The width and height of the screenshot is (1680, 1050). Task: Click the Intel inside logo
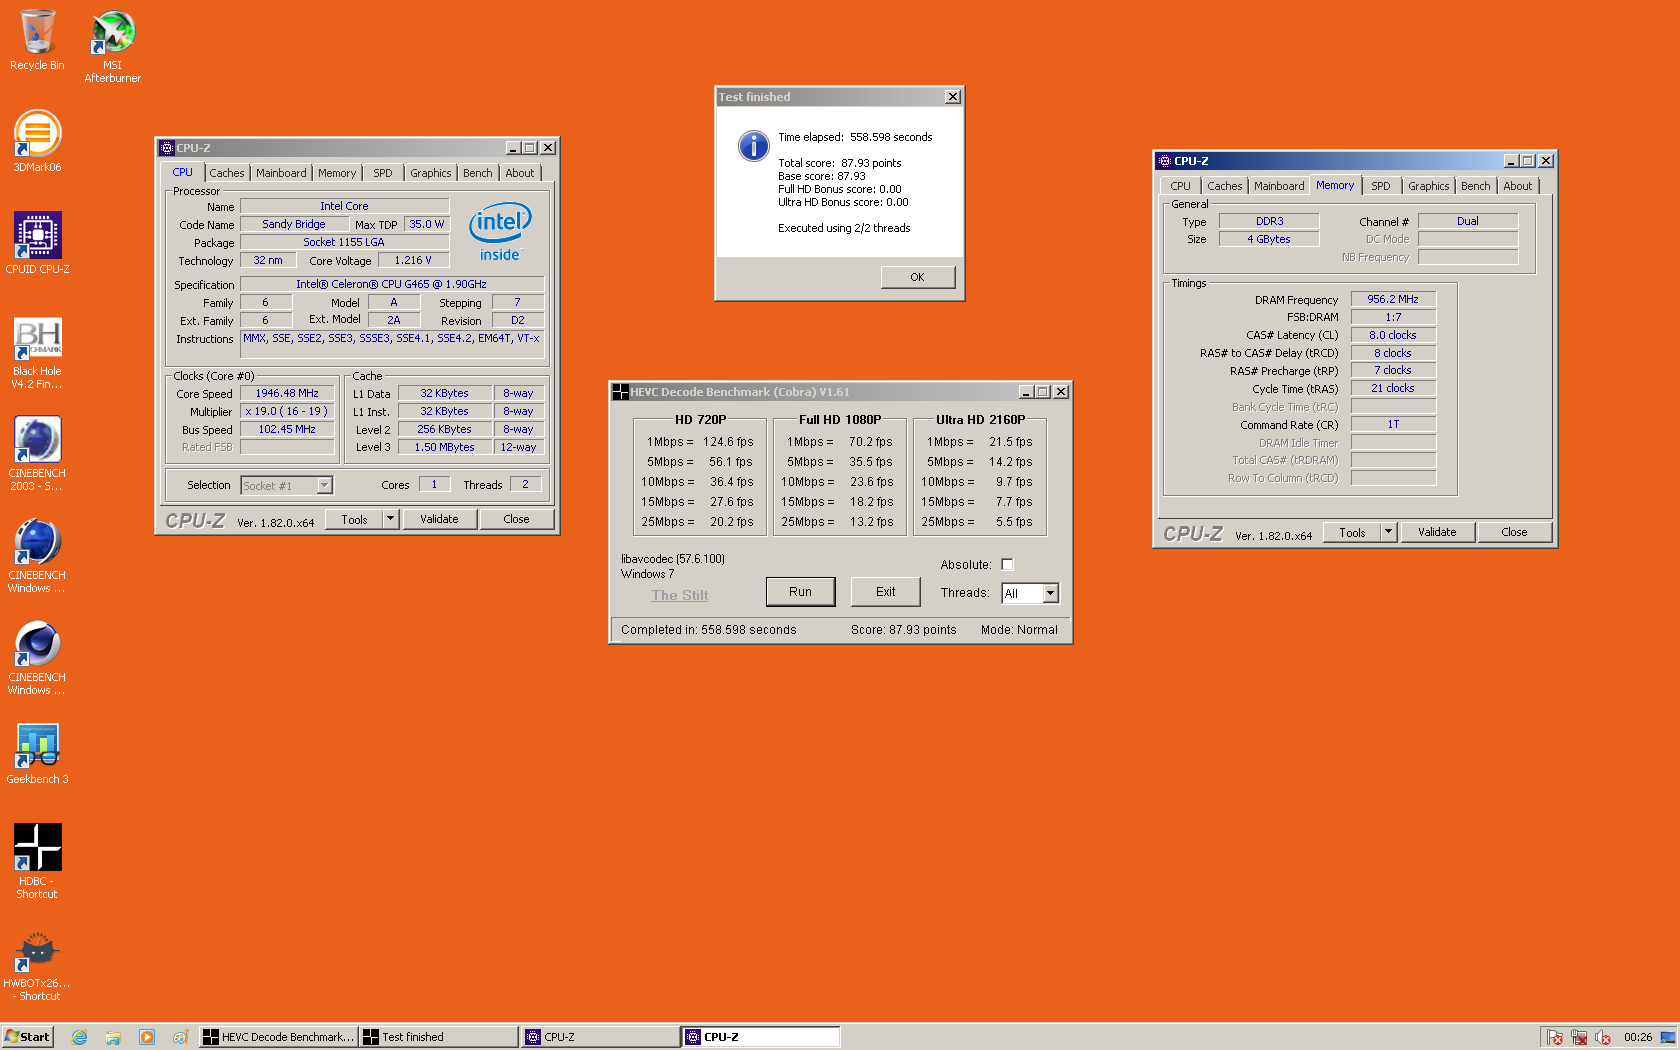[500, 233]
